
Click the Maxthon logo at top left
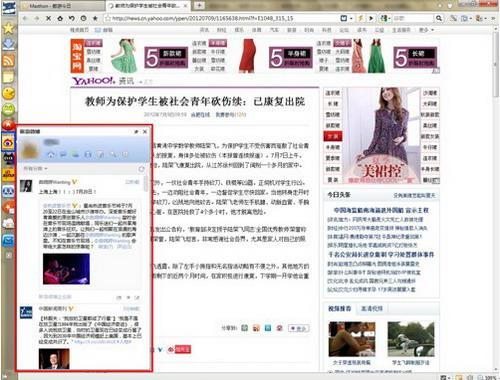[x=8, y=7]
